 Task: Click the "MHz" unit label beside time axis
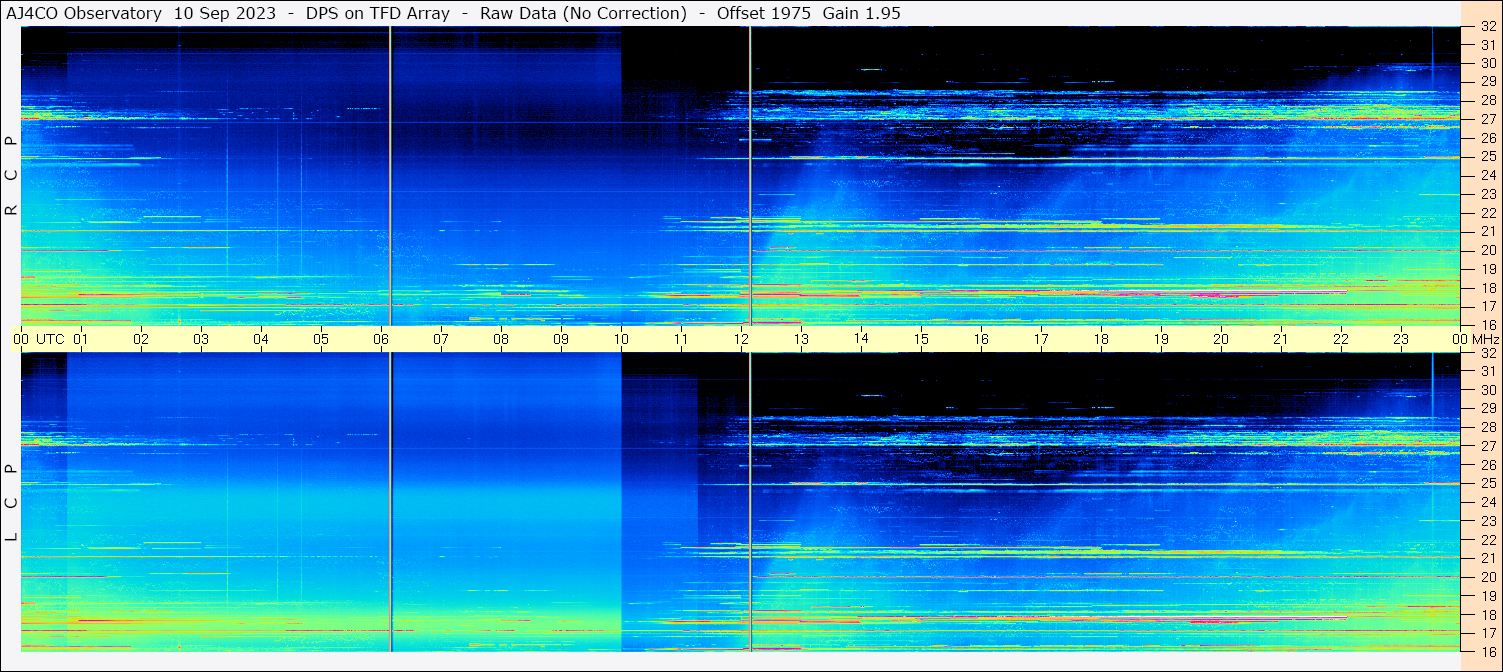click(x=1486, y=339)
